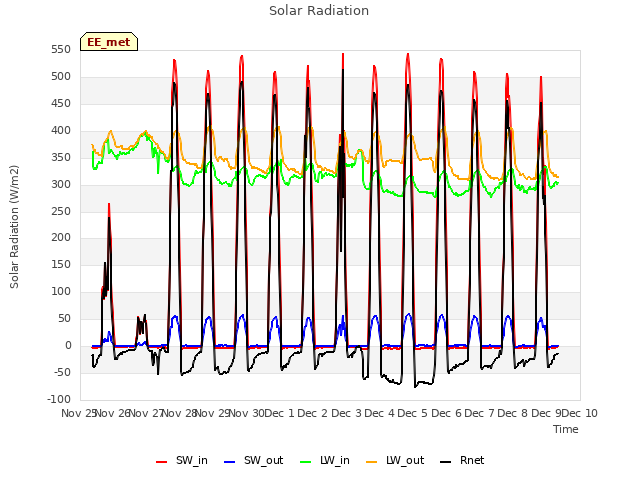The image size is (640, 480).
Task: Click the Dec 7 x-axis date label
Action: tap(480, 413)
